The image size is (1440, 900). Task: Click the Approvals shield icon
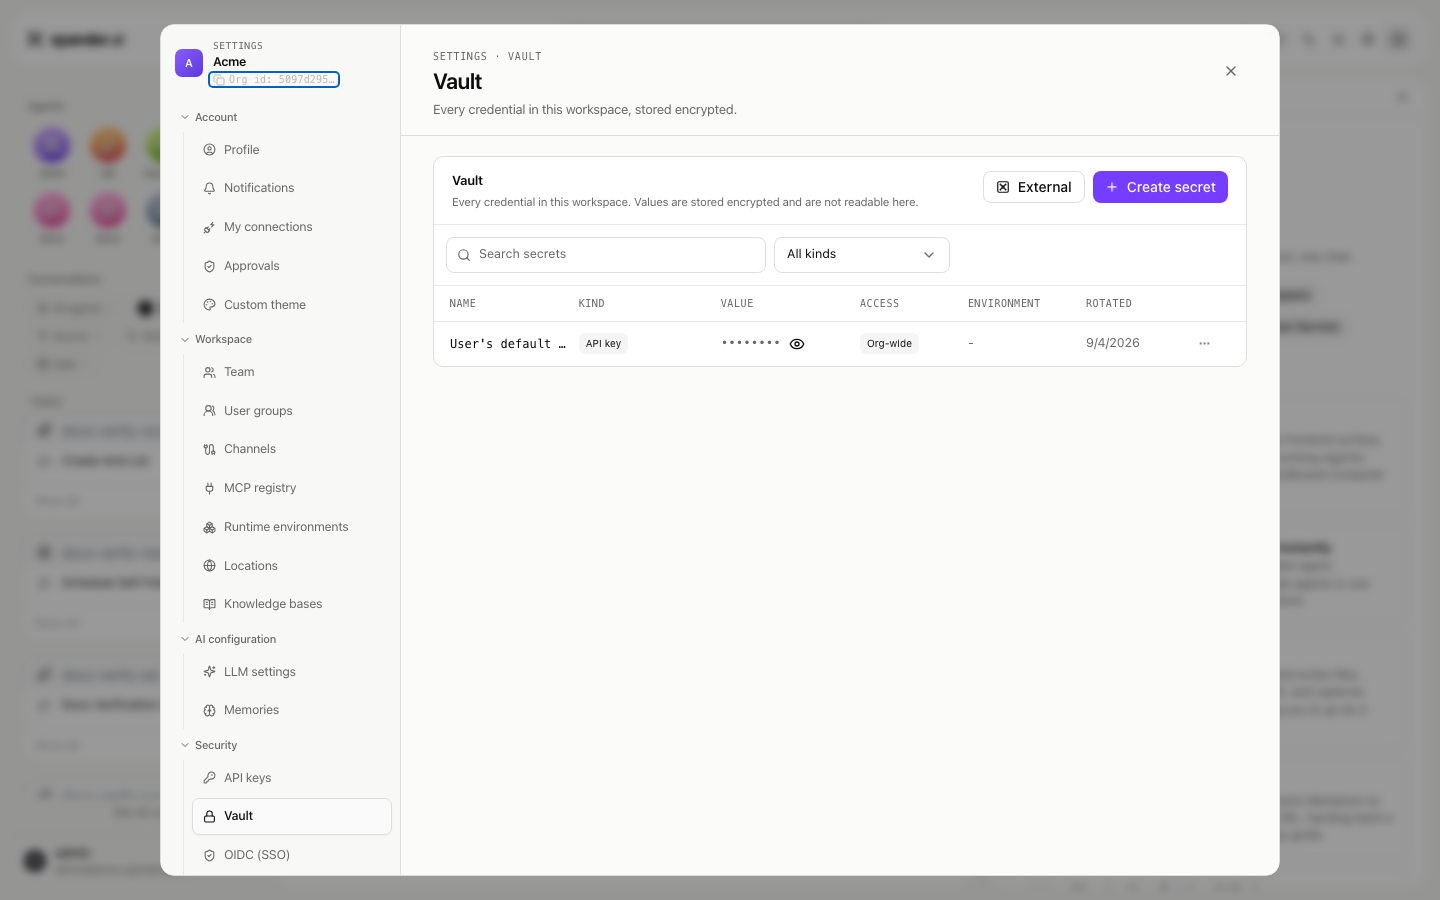pos(209,266)
